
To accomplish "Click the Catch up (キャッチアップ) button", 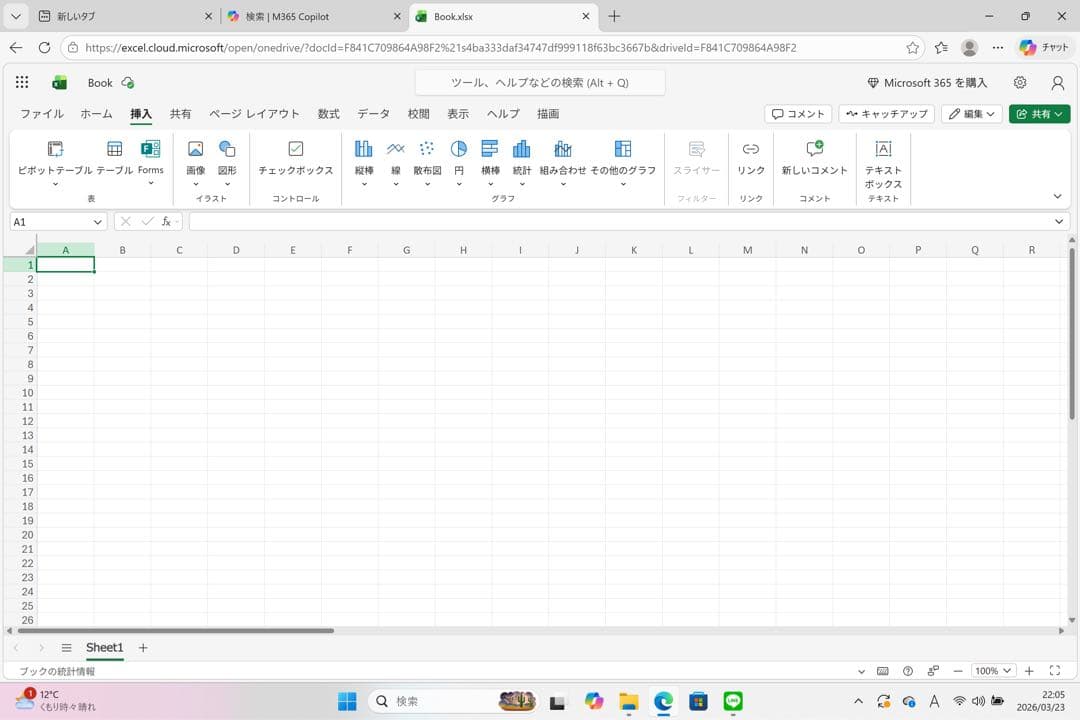I will (x=886, y=114).
